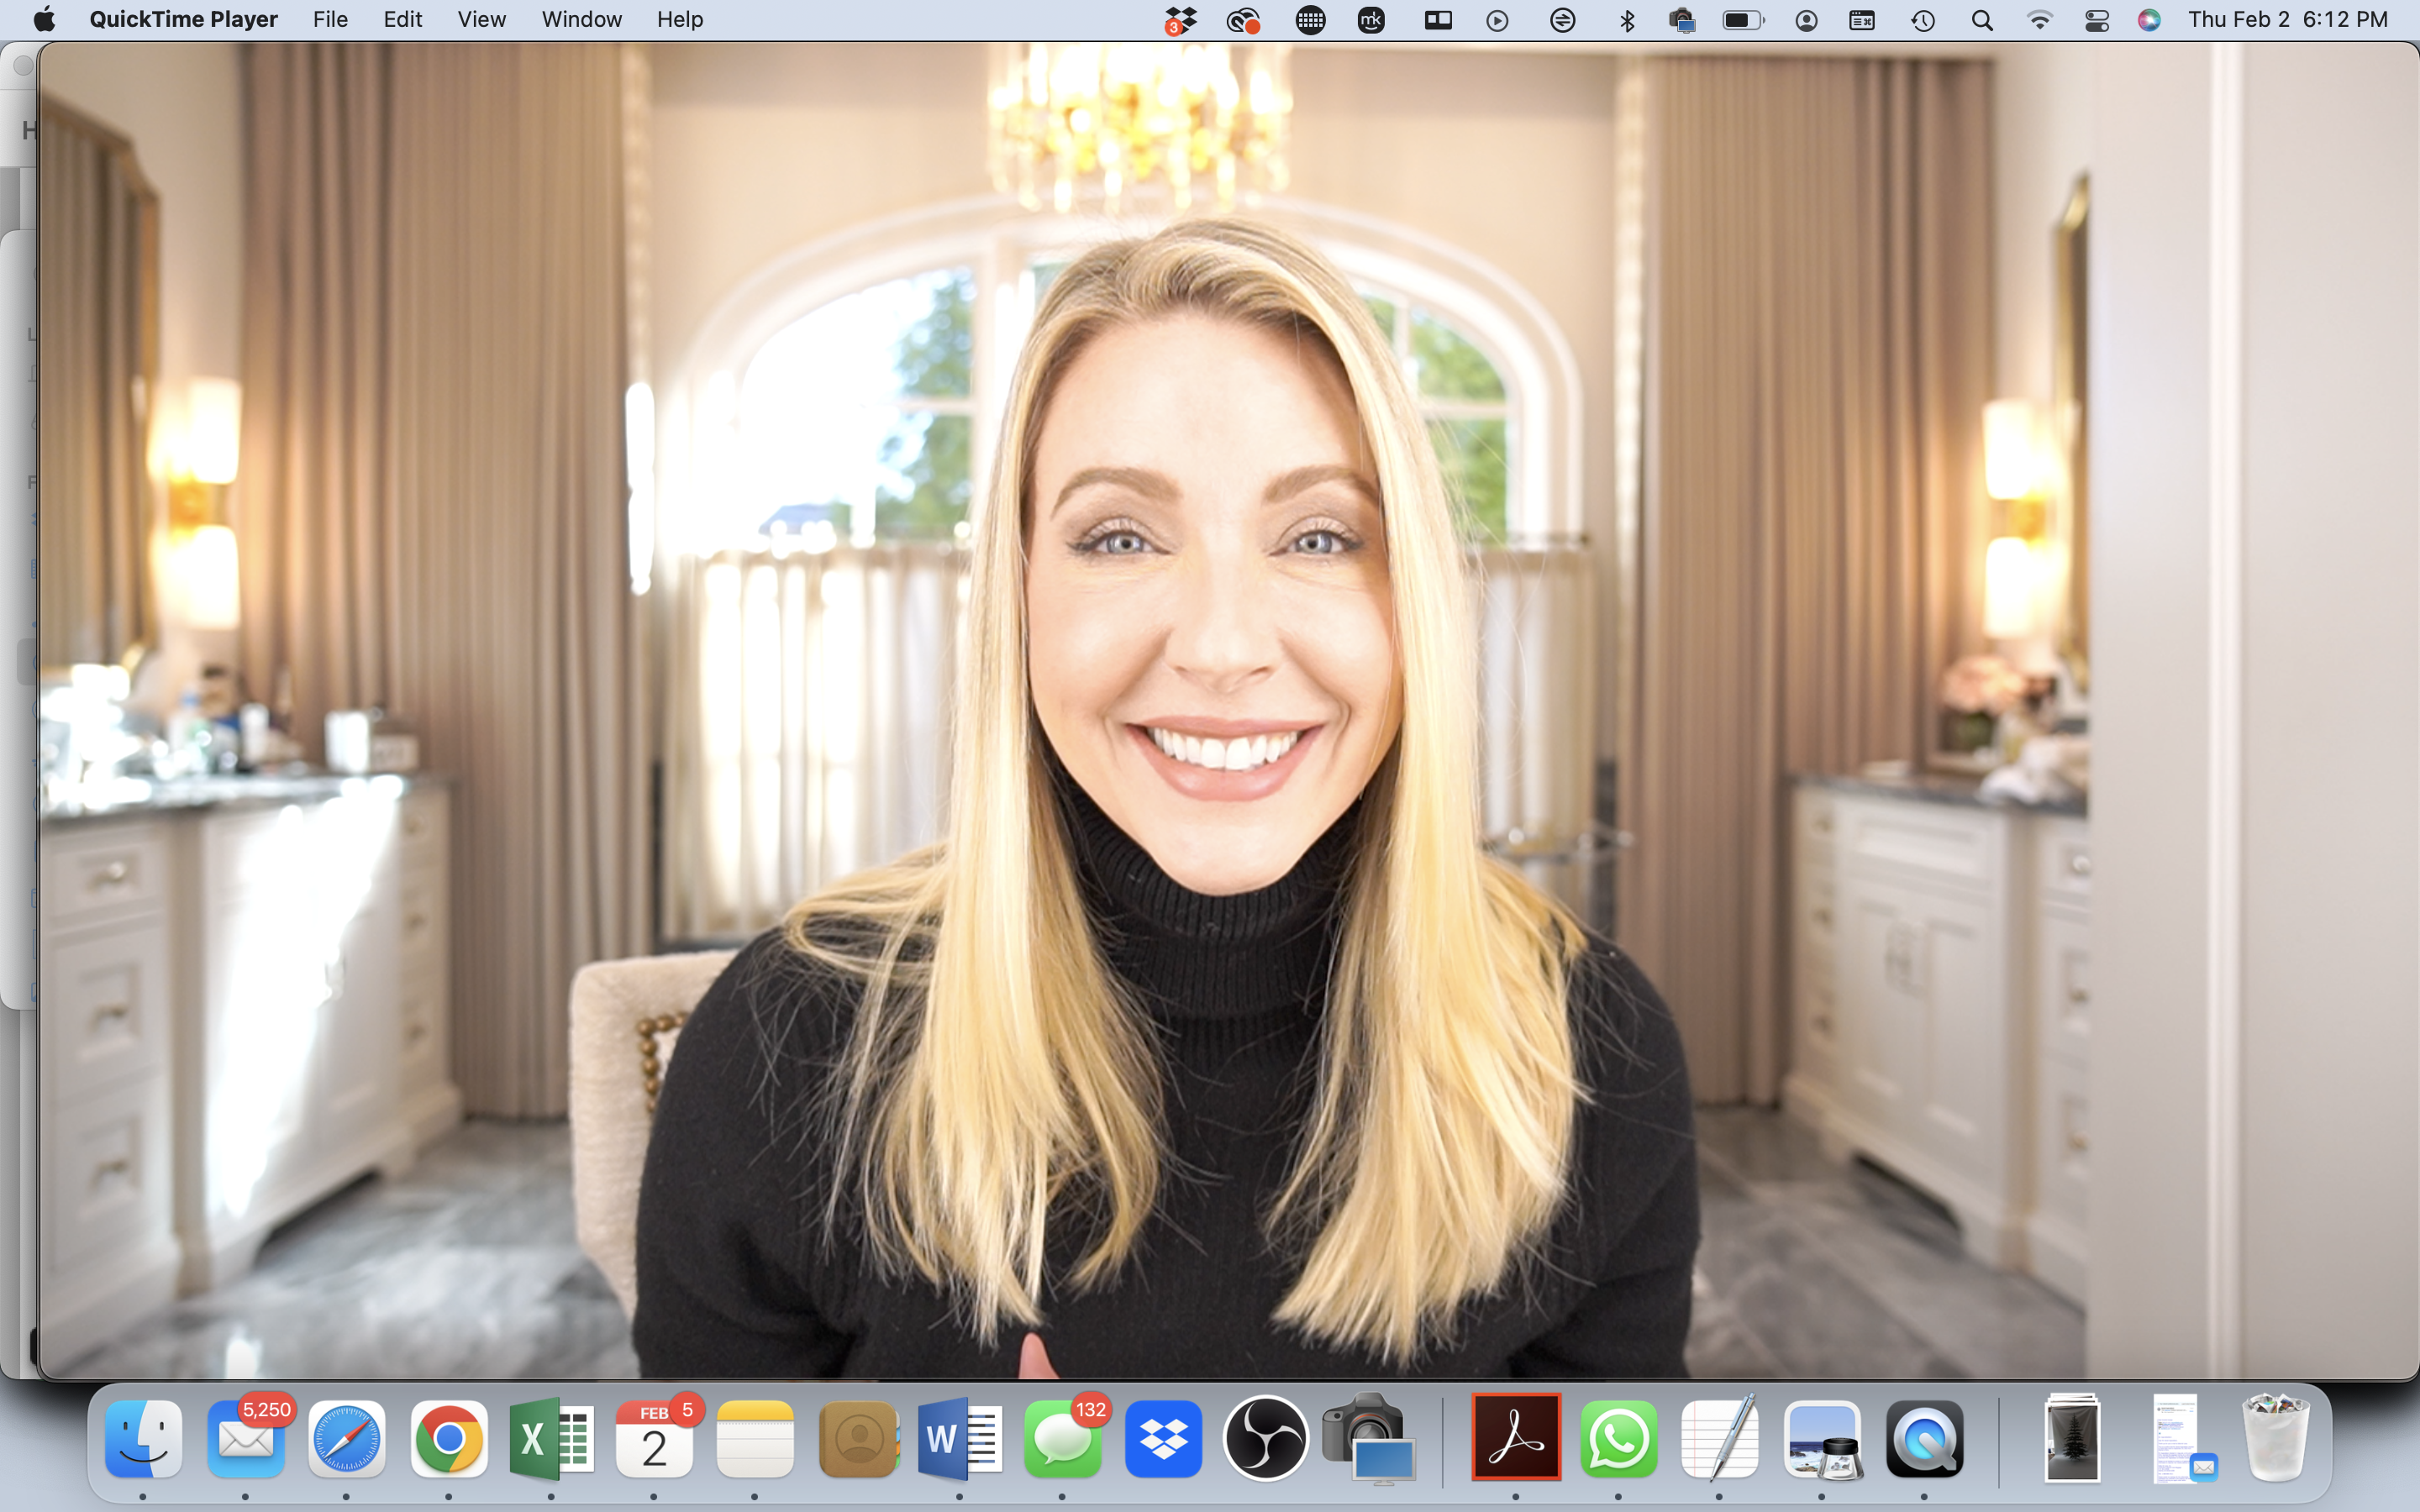The image size is (2420, 1512).
Task: Open Microsoft Excel from the Dock
Action: click(551, 1439)
